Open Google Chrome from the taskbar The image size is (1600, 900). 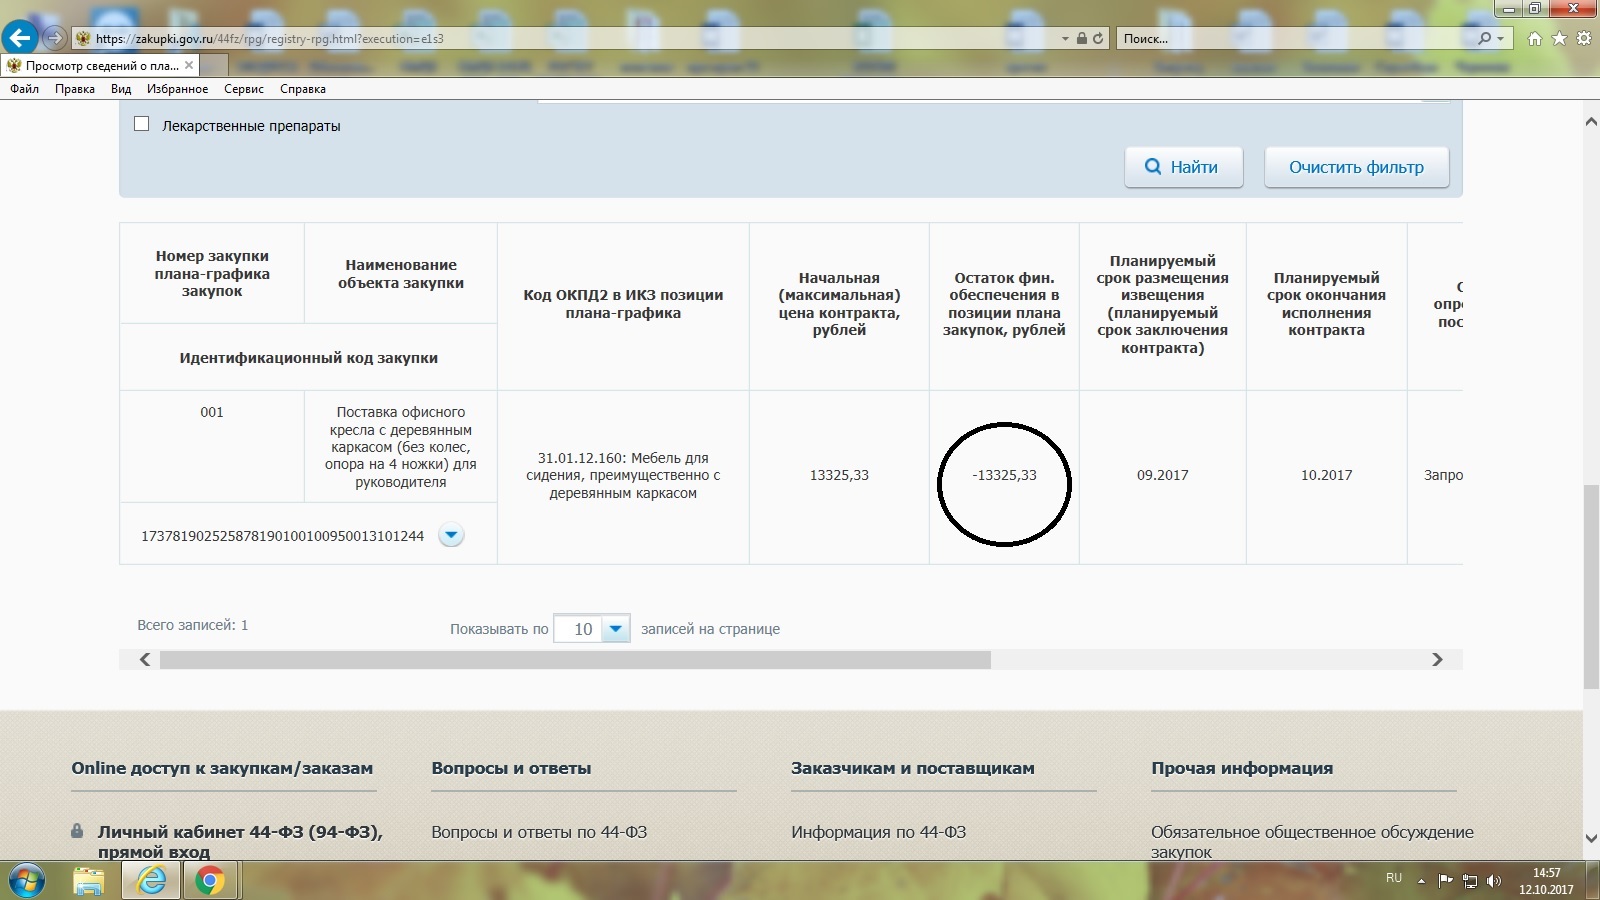pyautogui.click(x=209, y=881)
